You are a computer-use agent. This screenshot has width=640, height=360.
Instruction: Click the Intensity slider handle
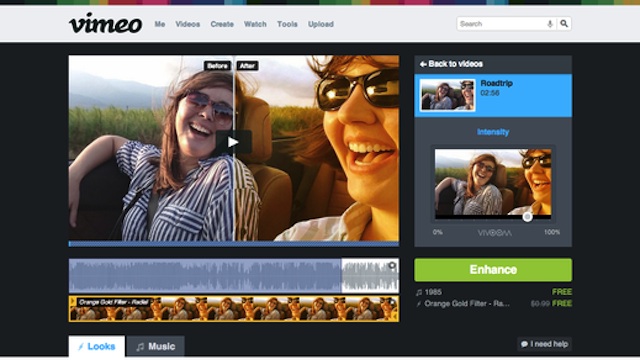[x=527, y=217]
